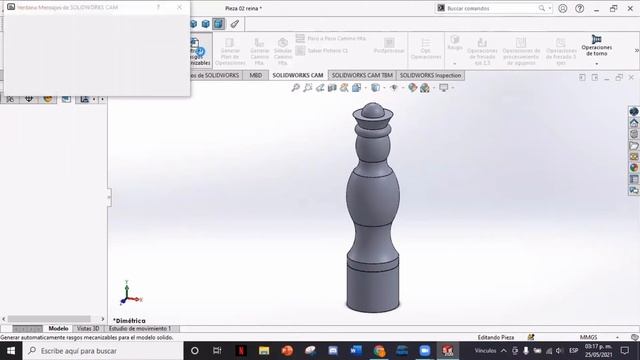Click the Dynamic Annotation Views icon
Screen dimensions: 640x360
pos(344,87)
